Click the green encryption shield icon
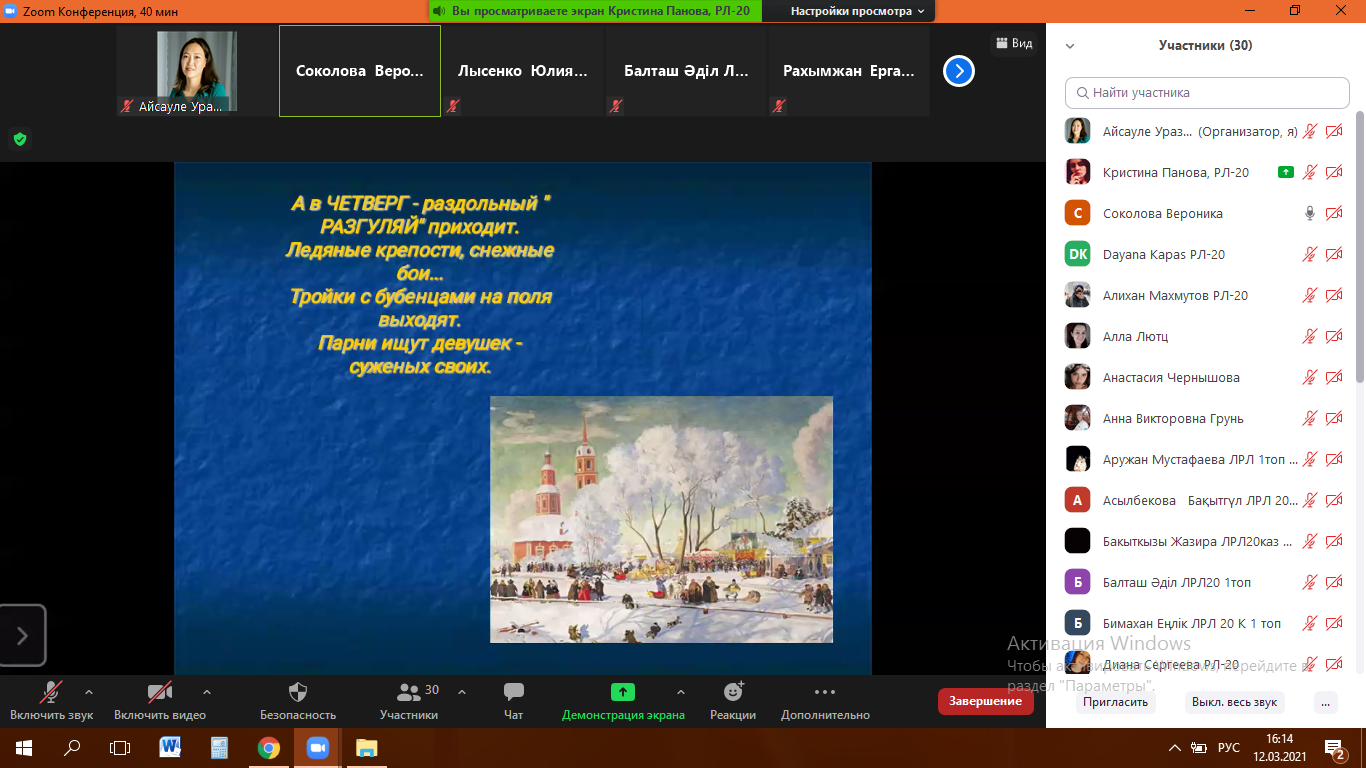 coord(19,139)
